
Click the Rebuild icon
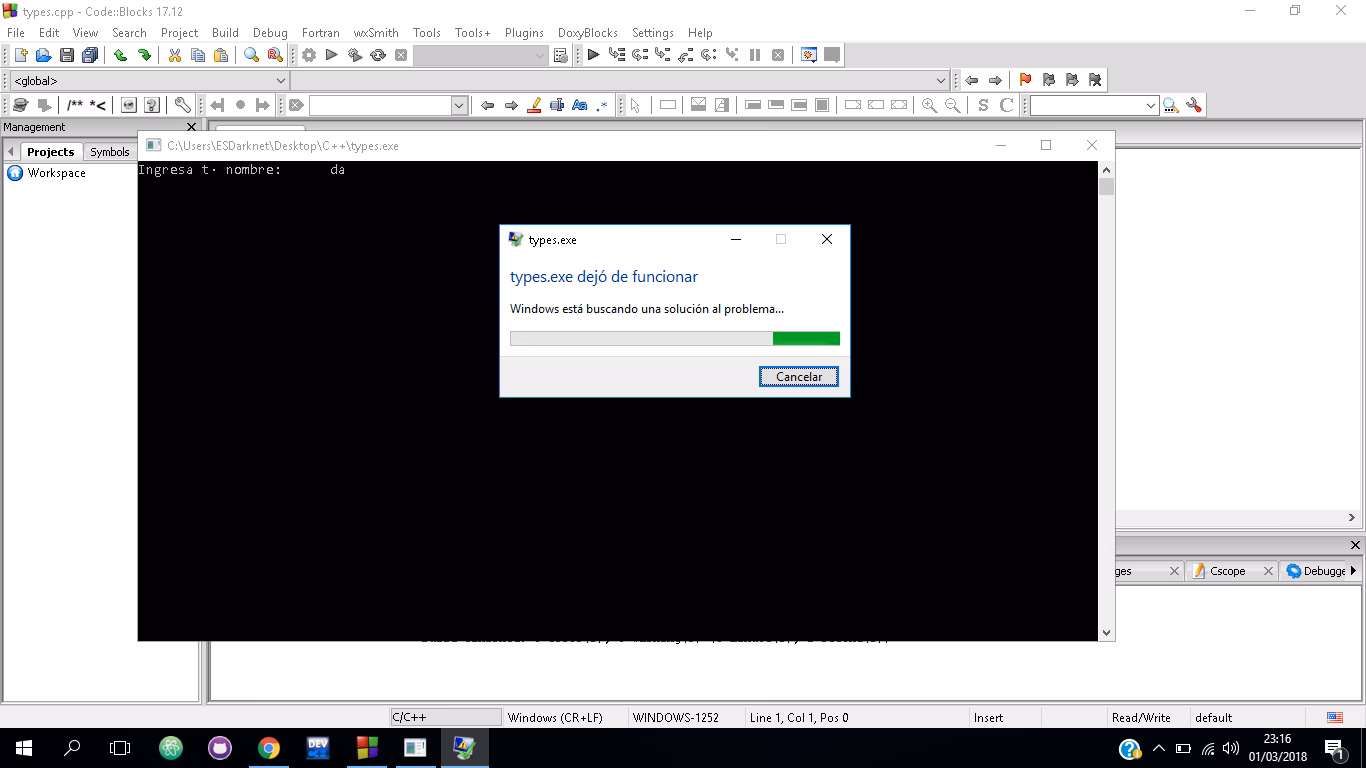click(378, 56)
